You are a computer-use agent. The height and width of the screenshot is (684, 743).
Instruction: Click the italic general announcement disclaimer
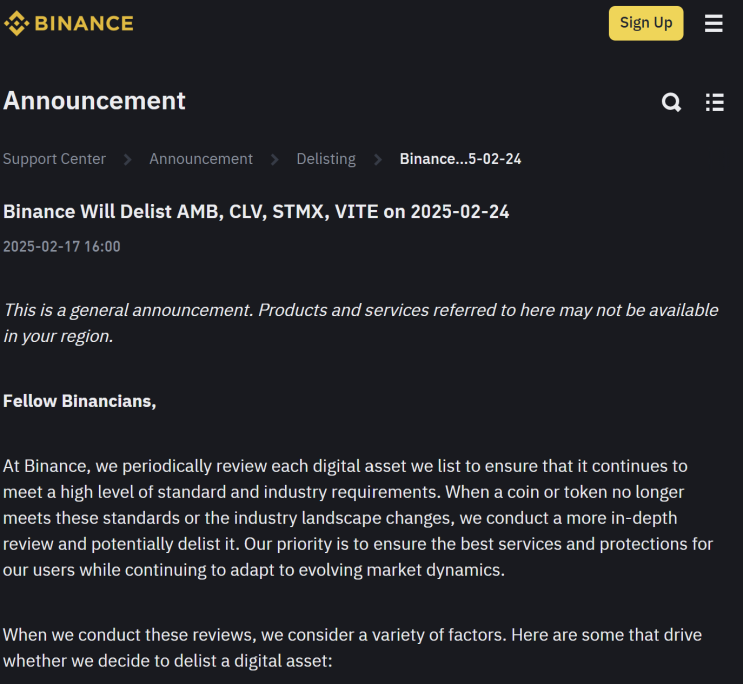tap(360, 322)
